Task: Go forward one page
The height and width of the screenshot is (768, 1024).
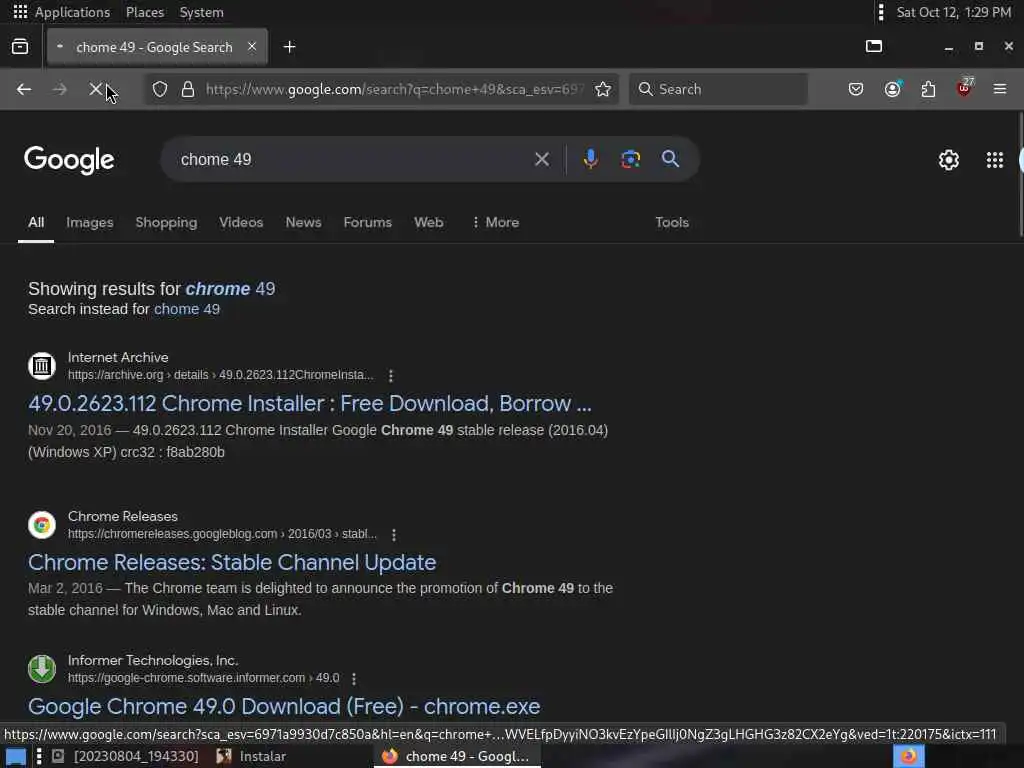Action: [59, 89]
